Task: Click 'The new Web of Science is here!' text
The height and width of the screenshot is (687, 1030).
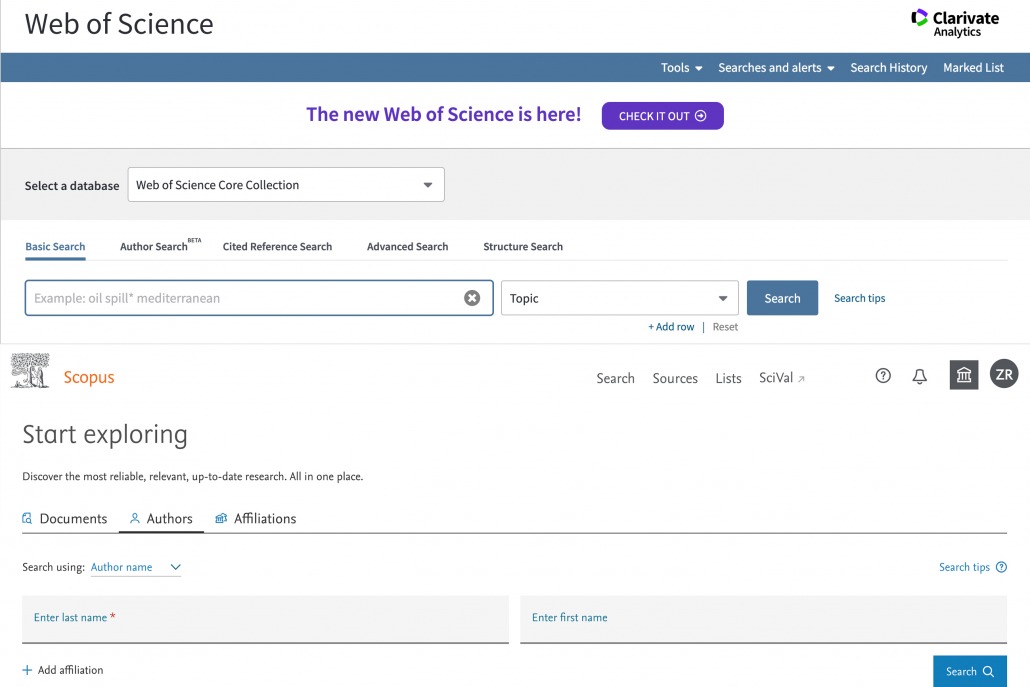Action: point(443,114)
